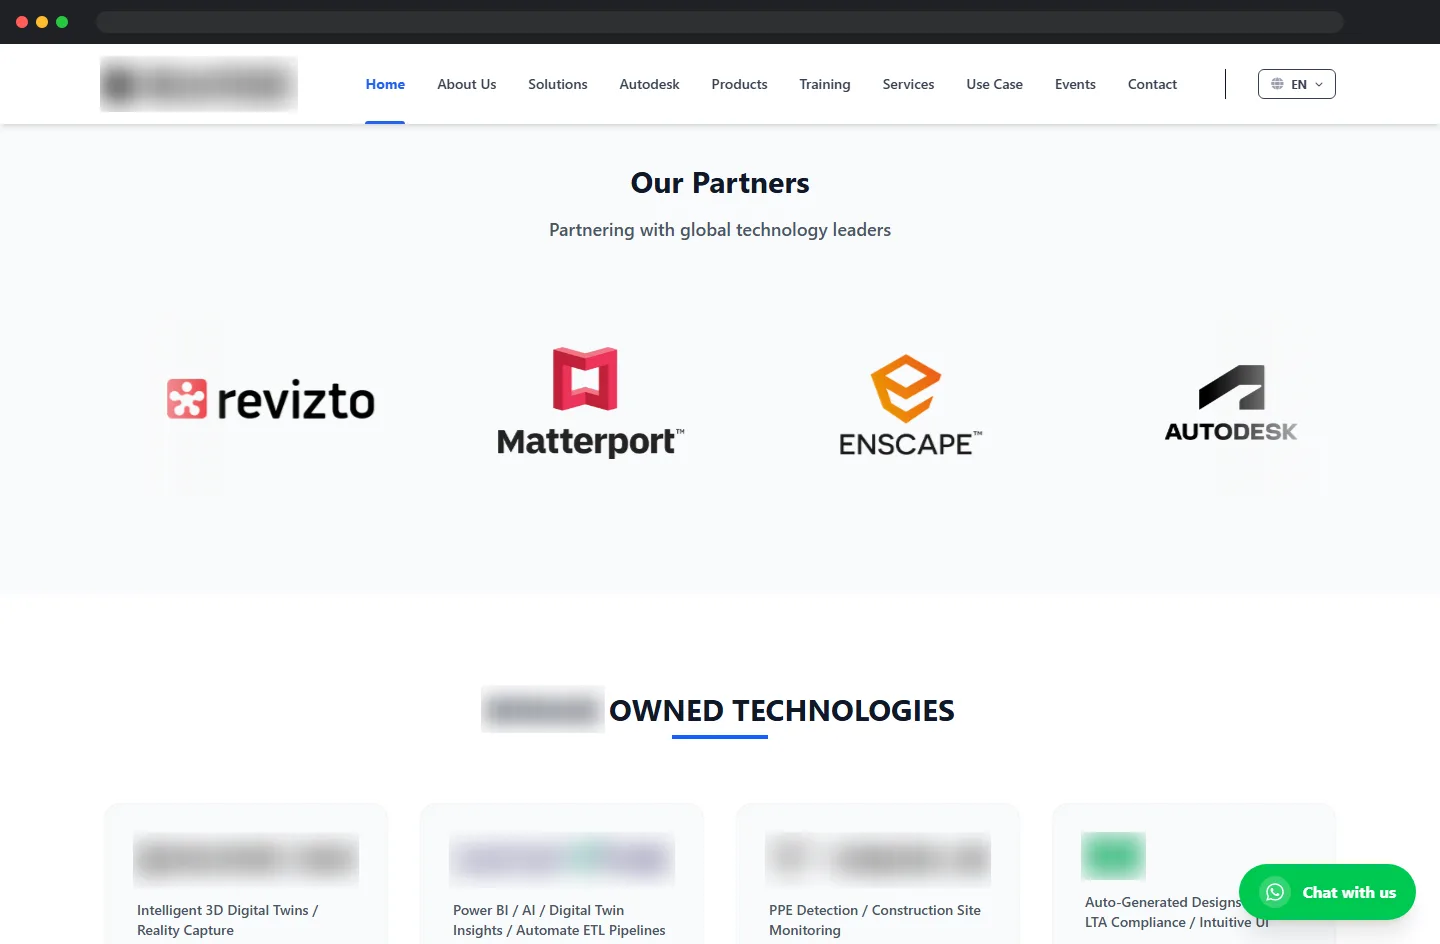Visit the Use Case page

click(994, 84)
